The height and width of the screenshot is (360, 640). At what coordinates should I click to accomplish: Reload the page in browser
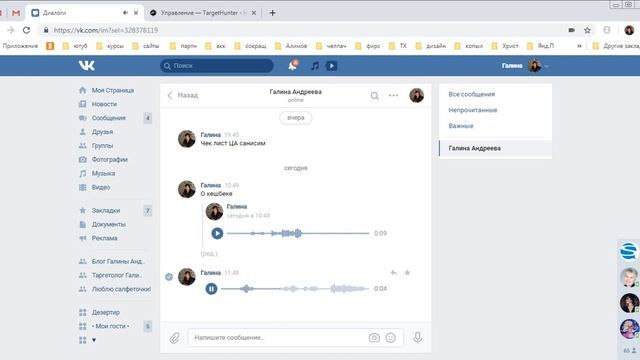[26, 30]
